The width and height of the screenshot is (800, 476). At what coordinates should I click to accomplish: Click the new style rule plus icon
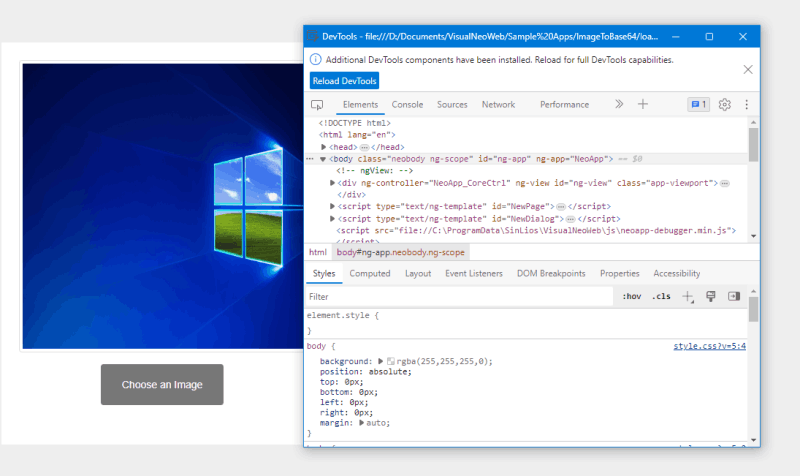[x=688, y=296]
